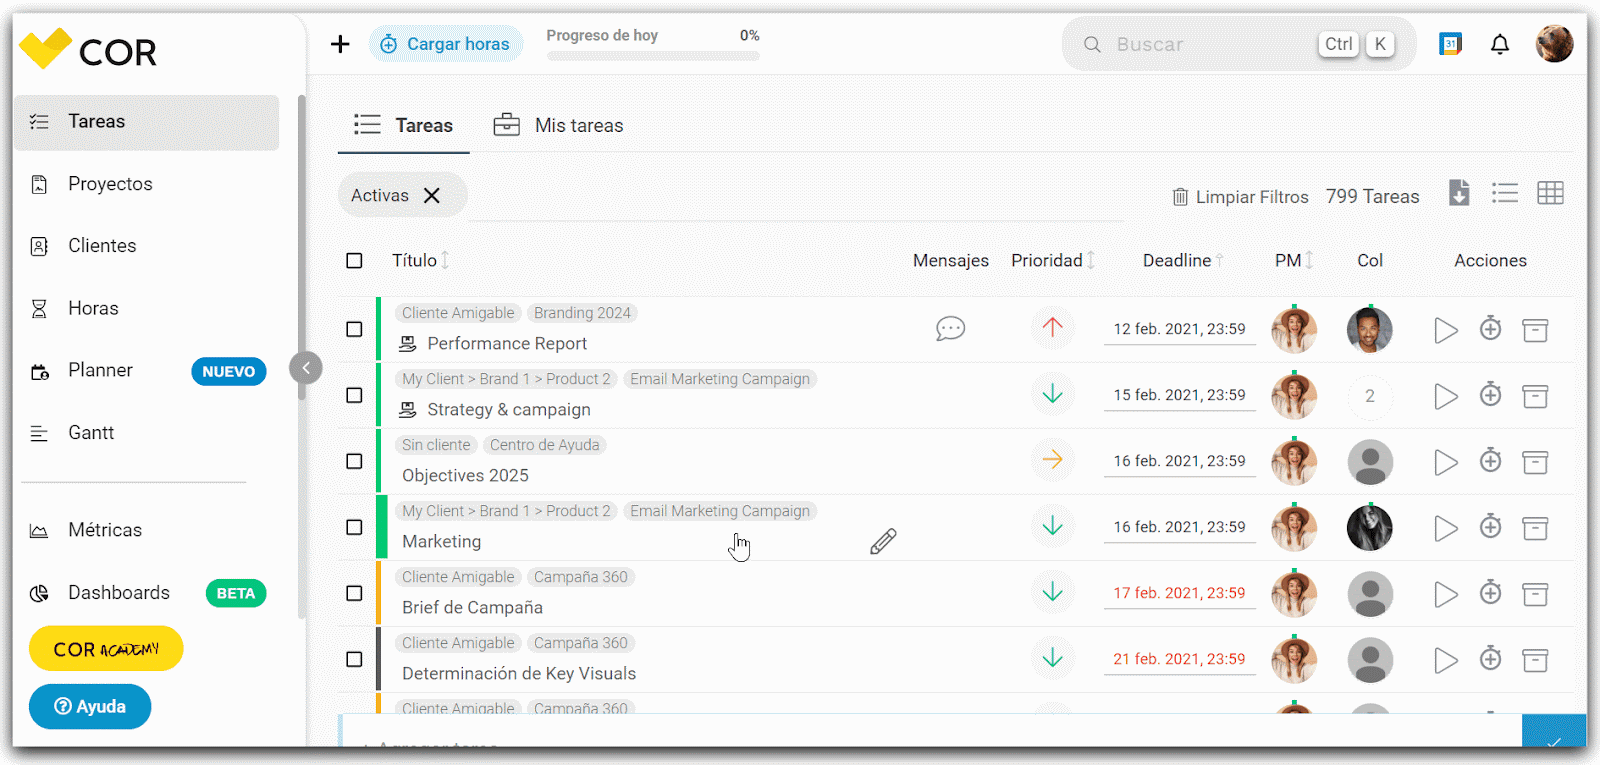
Task: Open collaborators count 2 on Strategy & campaign
Action: point(1370,396)
